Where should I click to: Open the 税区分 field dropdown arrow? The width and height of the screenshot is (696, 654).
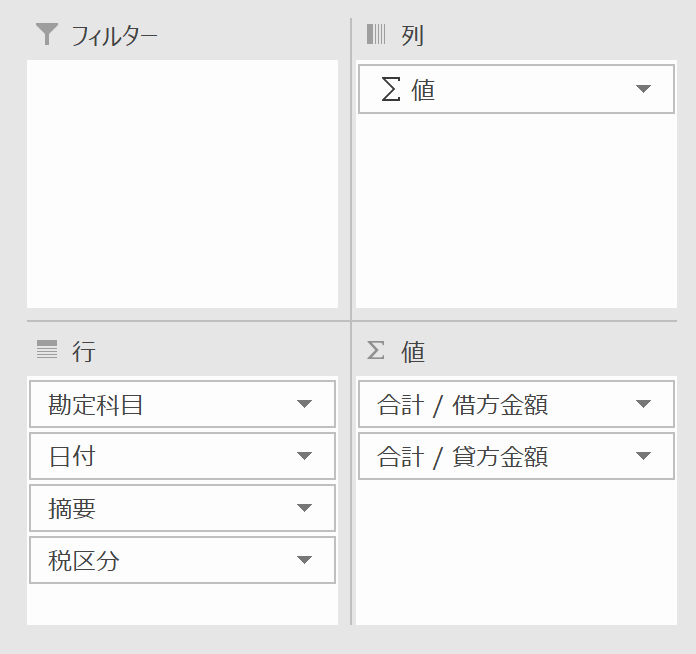coord(305,560)
